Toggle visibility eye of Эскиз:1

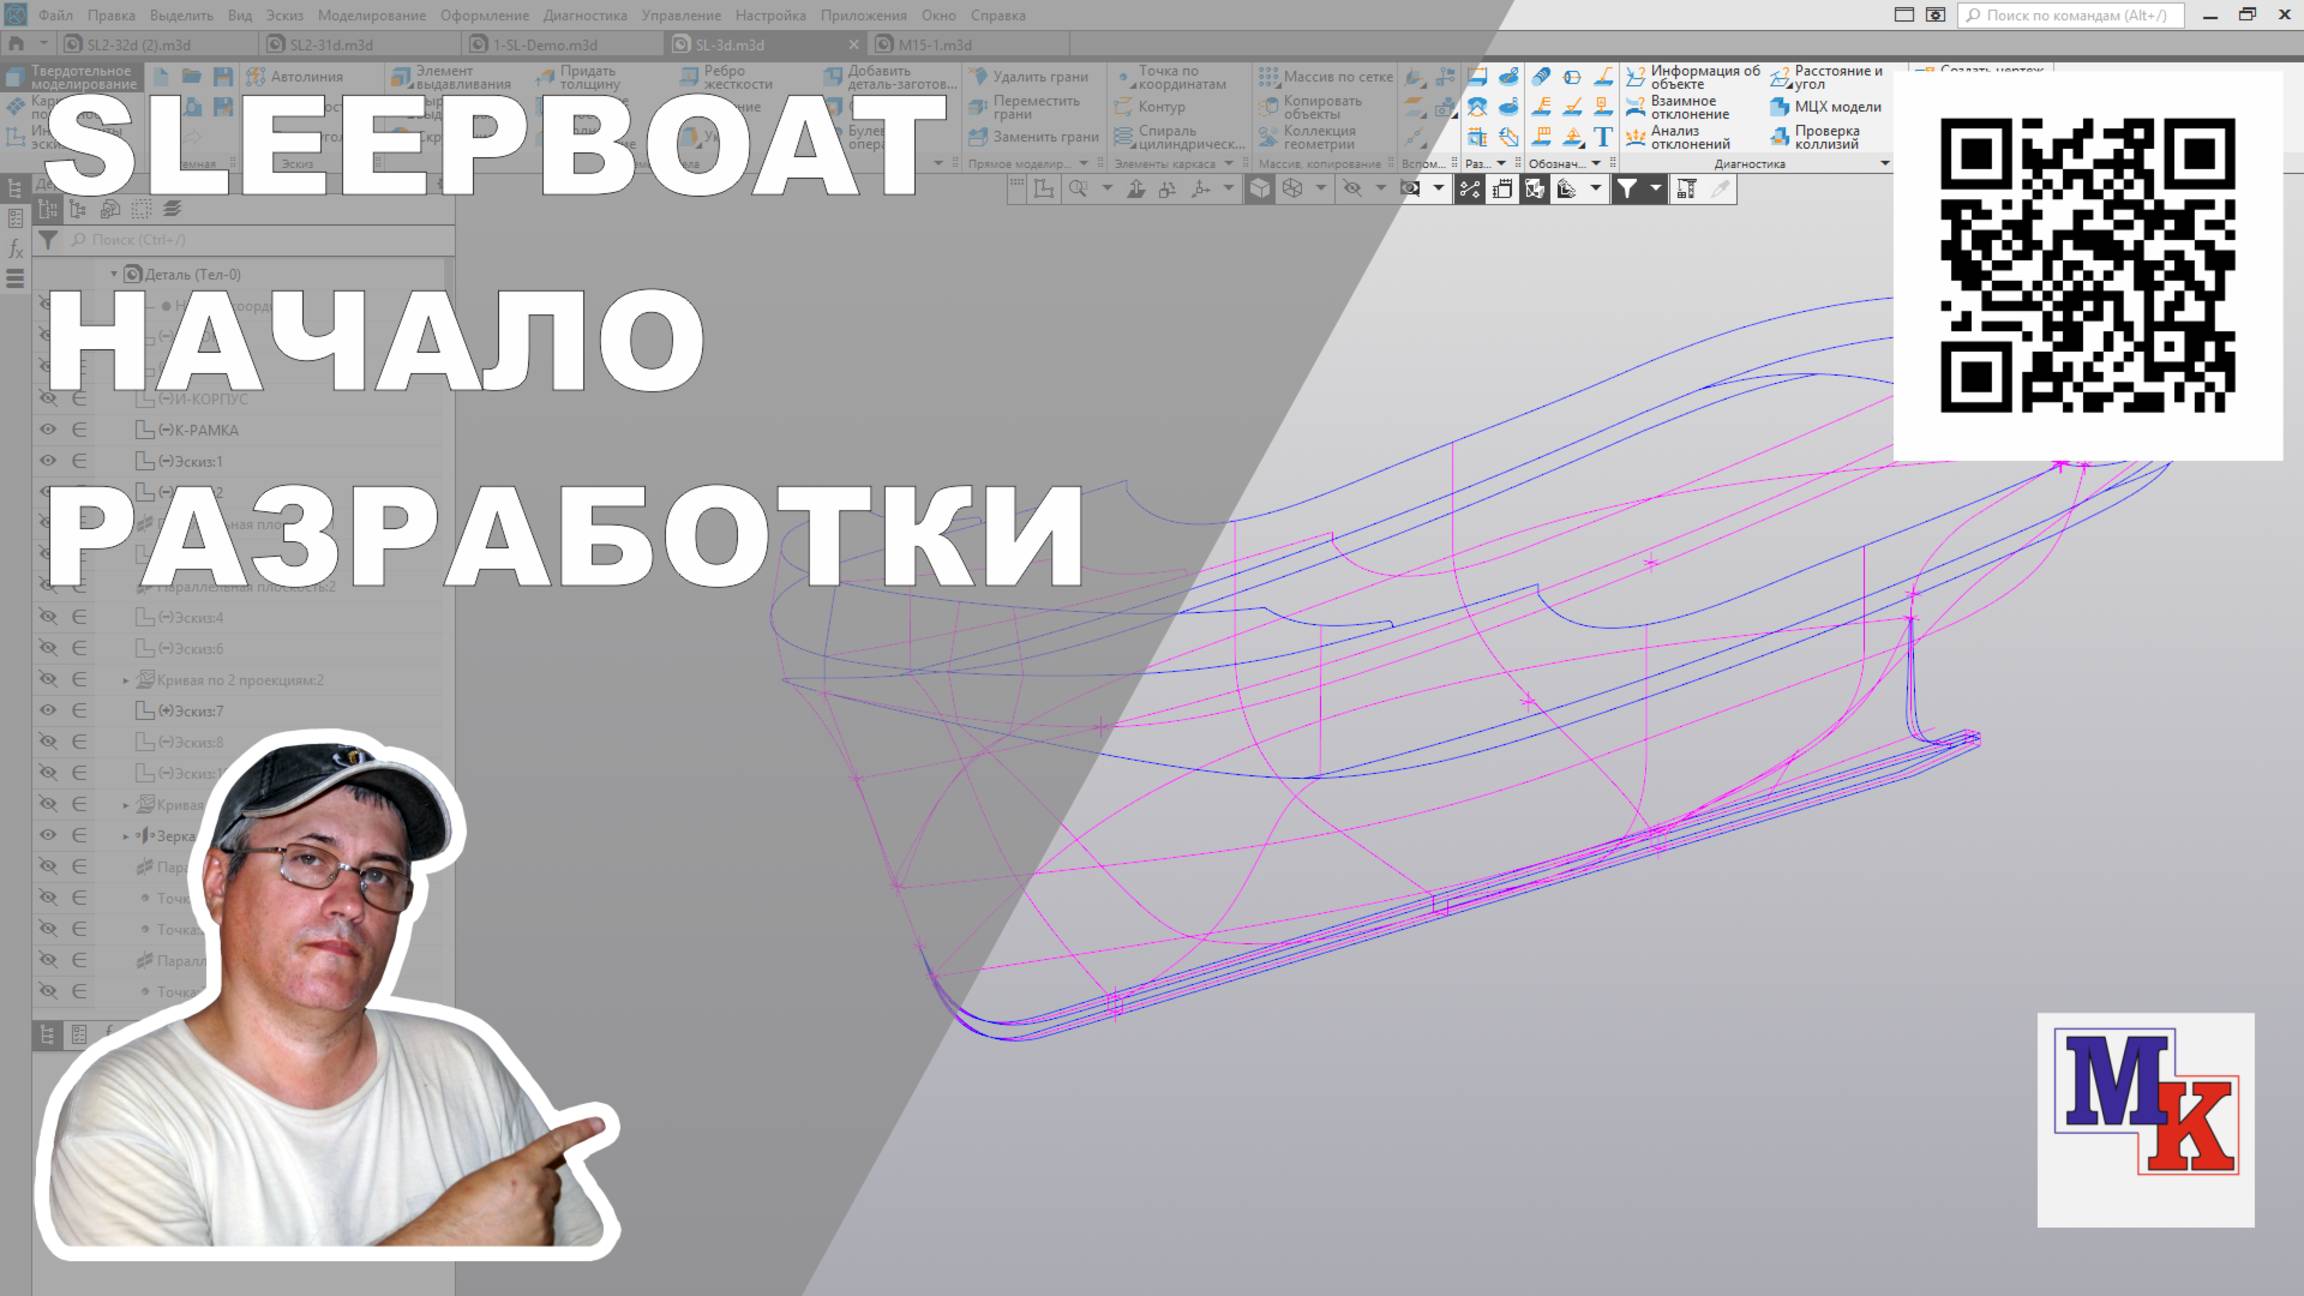tap(47, 461)
